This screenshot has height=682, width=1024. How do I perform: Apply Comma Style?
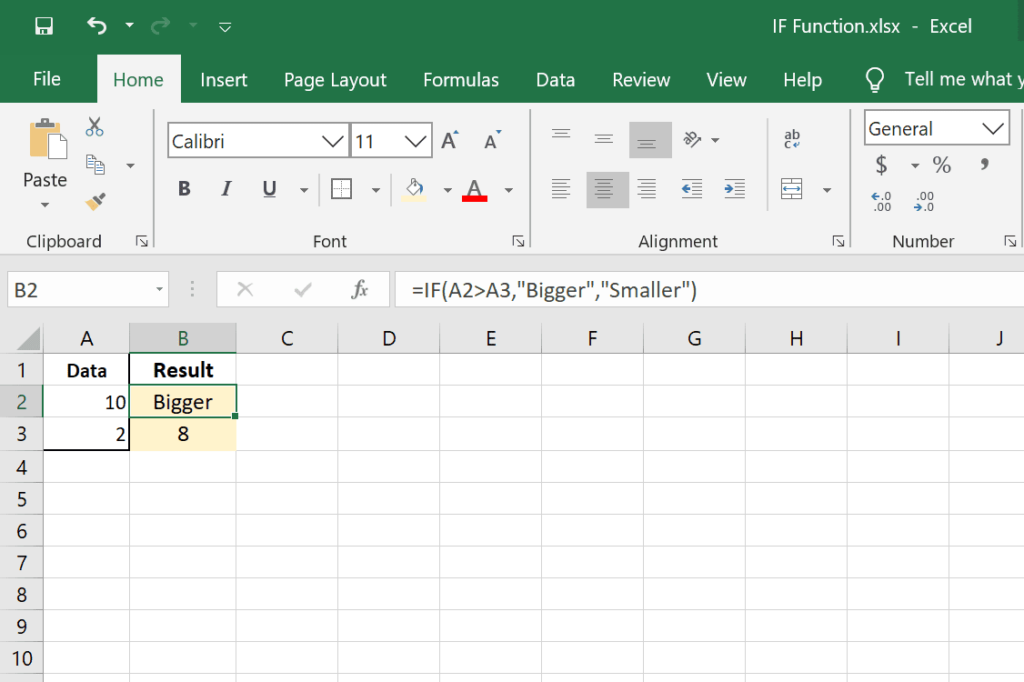click(984, 165)
